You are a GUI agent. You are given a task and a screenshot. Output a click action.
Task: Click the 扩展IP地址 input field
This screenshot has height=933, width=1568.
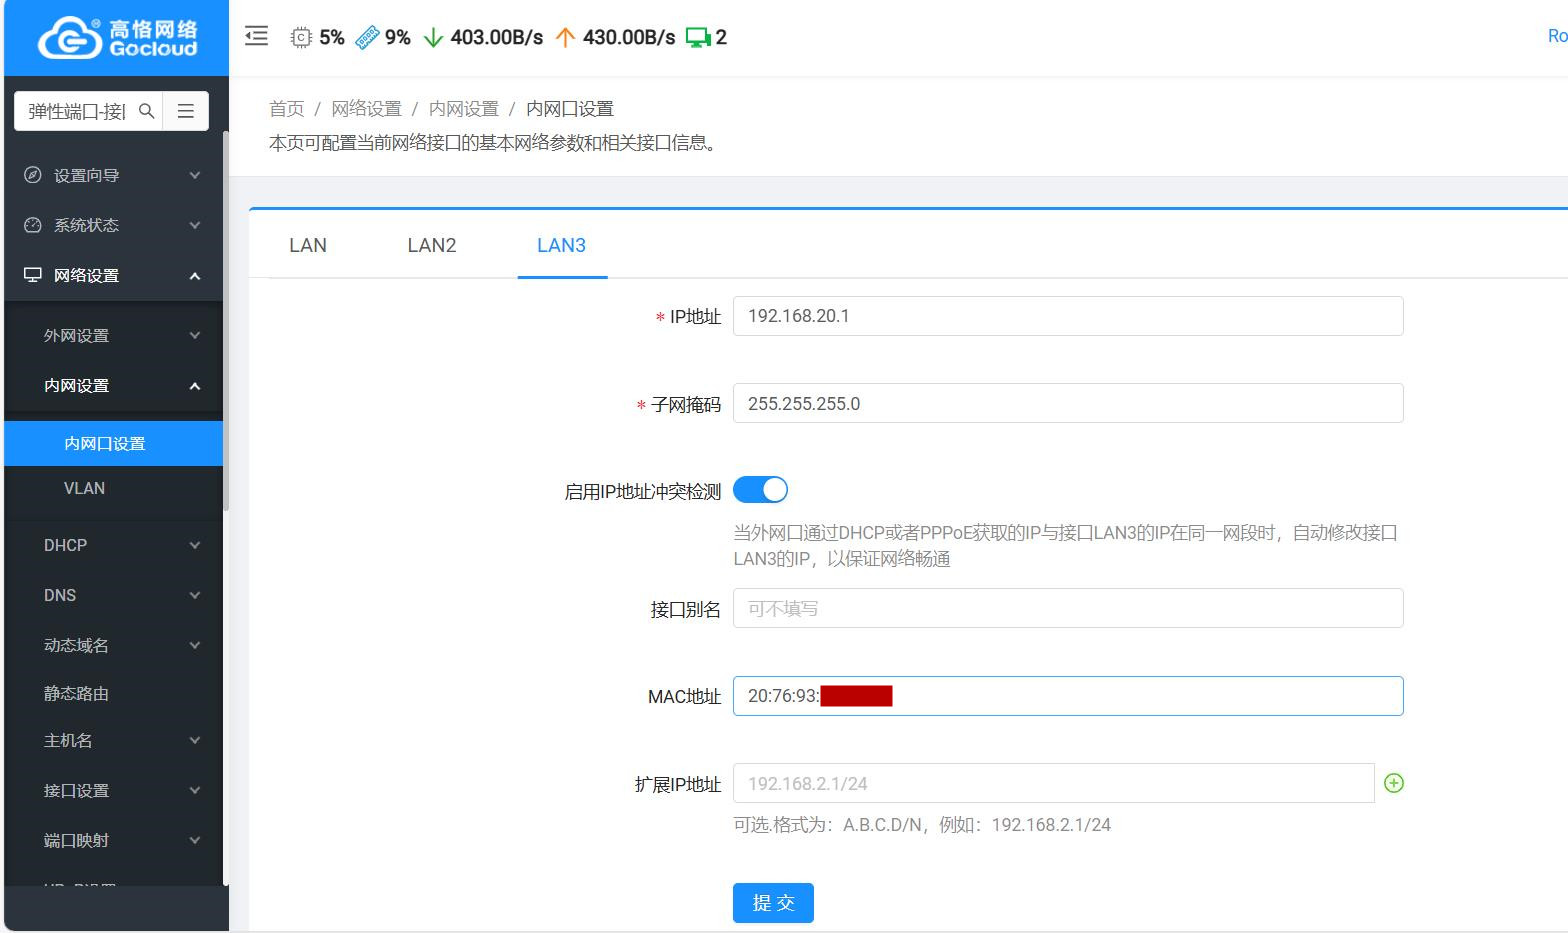point(1053,783)
